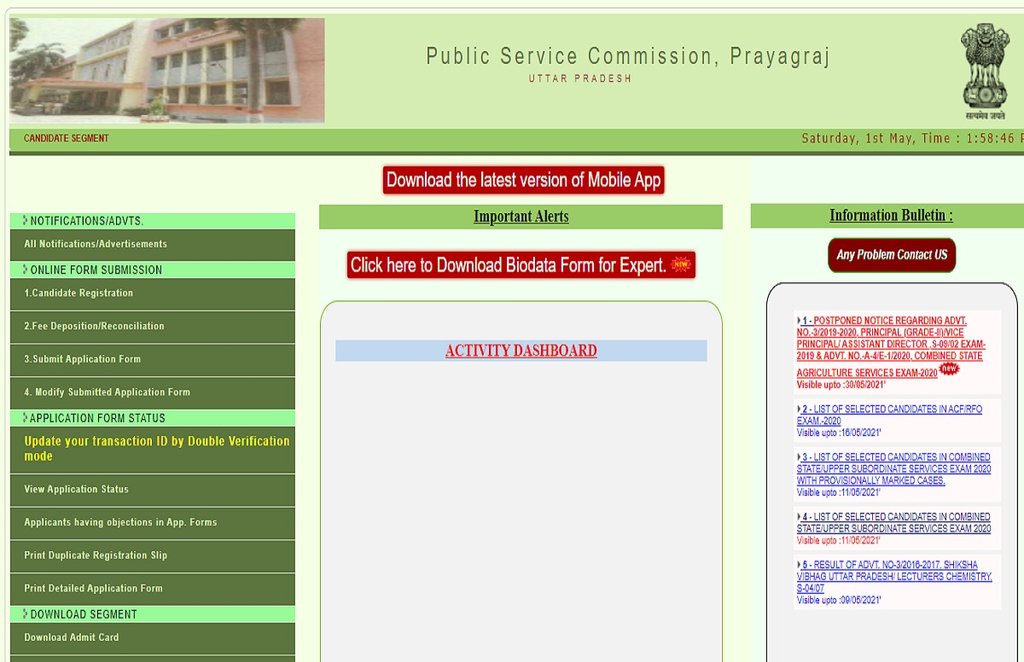Open bulletin 4 Combined State Services link
Image resolution: width=1024 pixels, height=662 pixels.
pos(893,522)
